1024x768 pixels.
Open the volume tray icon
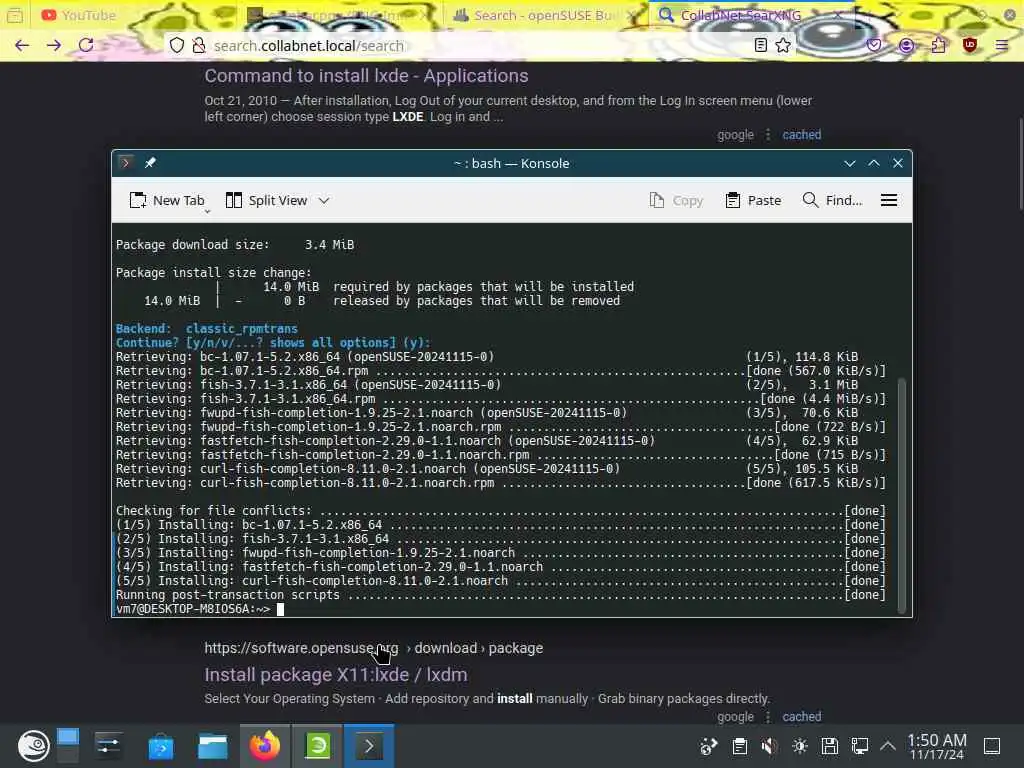(x=770, y=746)
